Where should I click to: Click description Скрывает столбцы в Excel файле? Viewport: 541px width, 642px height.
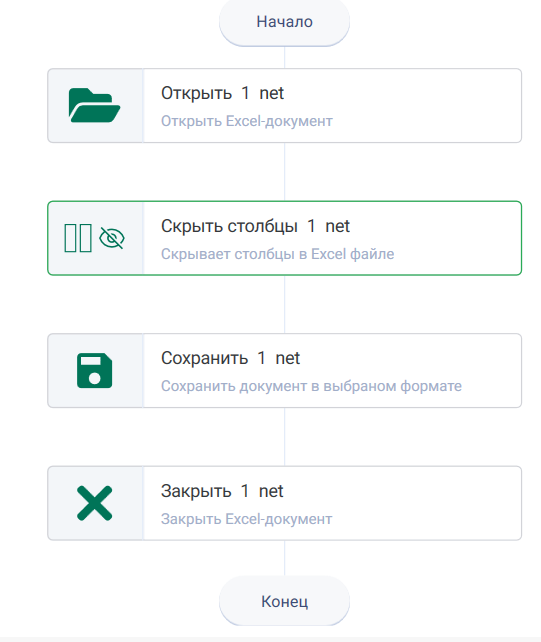click(x=277, y=254)
